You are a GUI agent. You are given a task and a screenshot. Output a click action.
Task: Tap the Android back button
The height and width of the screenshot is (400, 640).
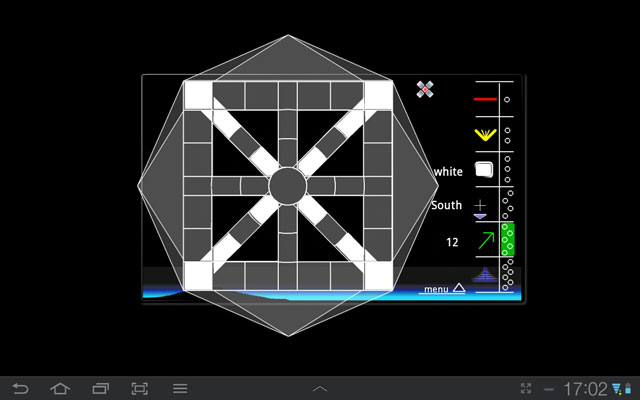coord(20,388)
